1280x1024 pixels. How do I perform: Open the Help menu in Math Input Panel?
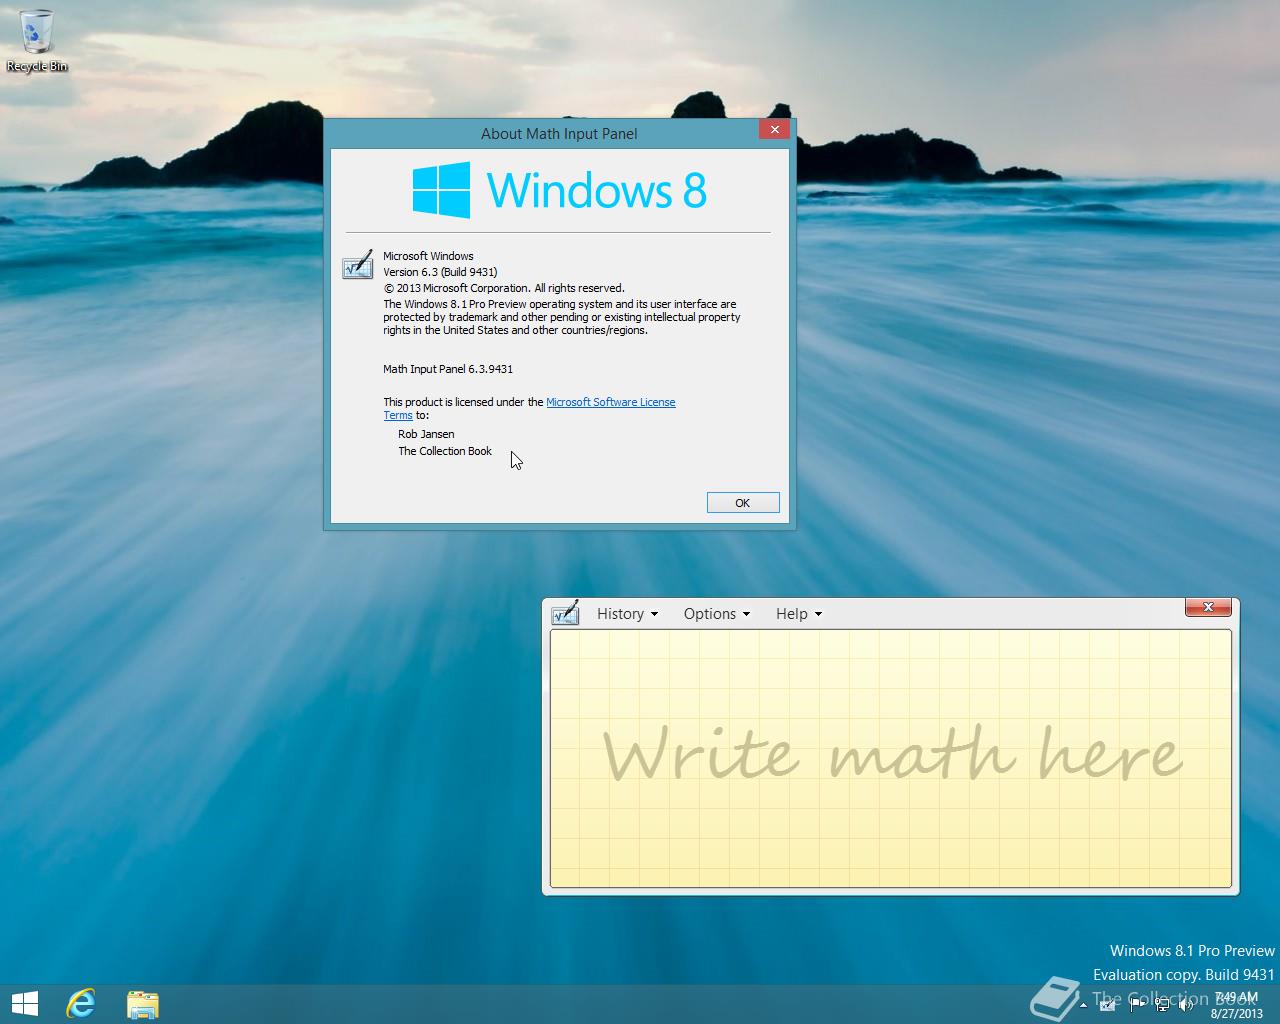[798, 613]
